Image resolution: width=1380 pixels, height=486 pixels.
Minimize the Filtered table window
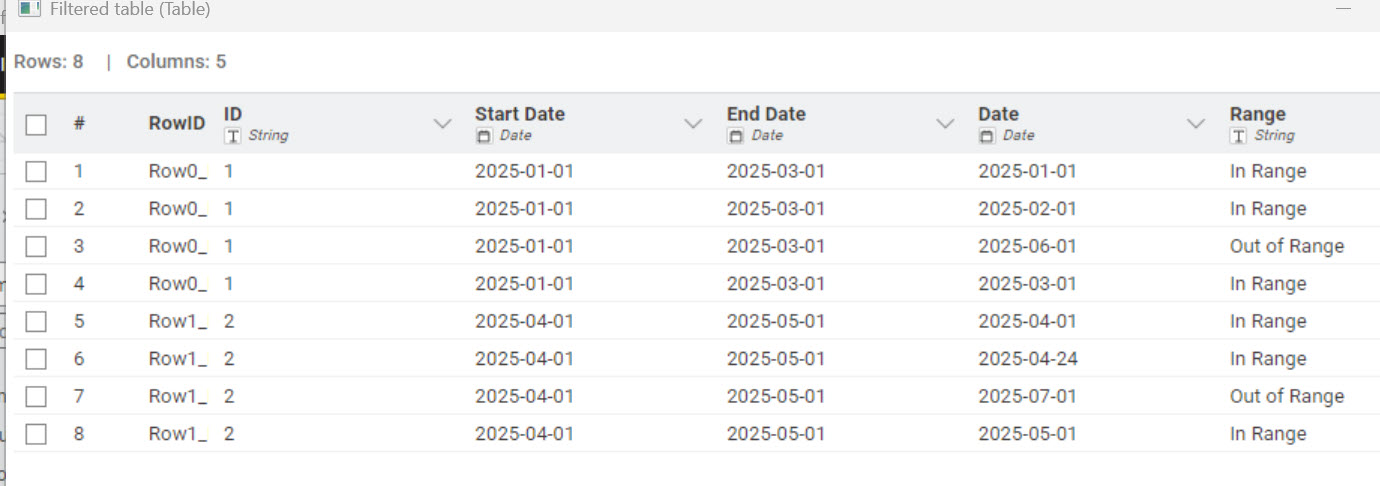pos(1343,8)
